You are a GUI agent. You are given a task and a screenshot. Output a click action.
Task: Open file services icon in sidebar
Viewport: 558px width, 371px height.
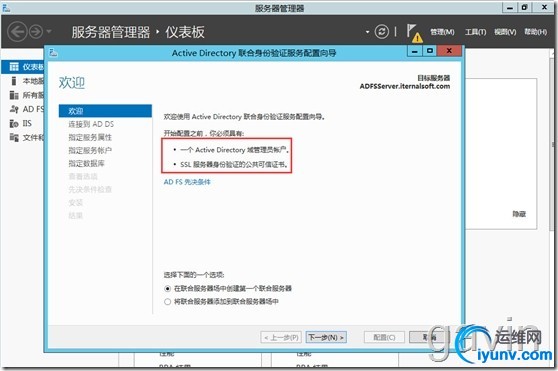14,137
